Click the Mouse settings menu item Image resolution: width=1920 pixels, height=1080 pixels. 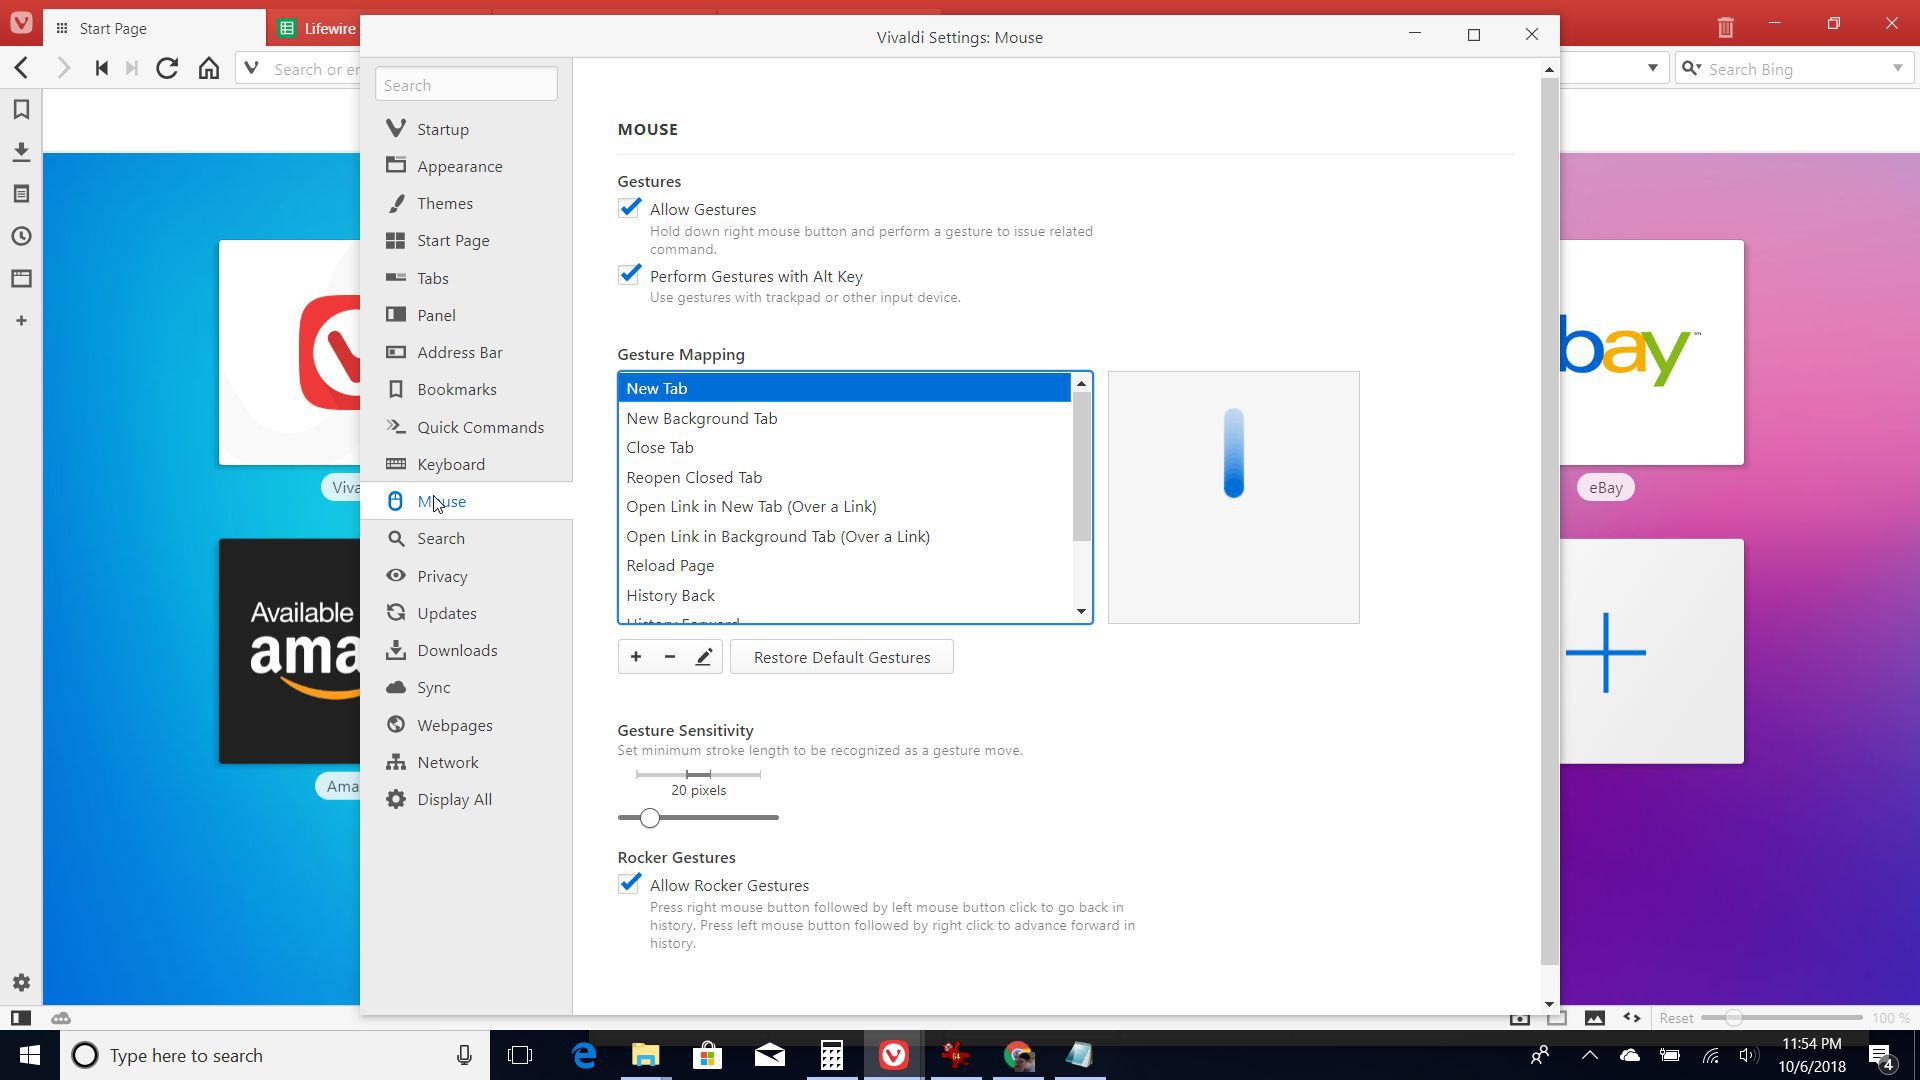[x=442, y=501]
